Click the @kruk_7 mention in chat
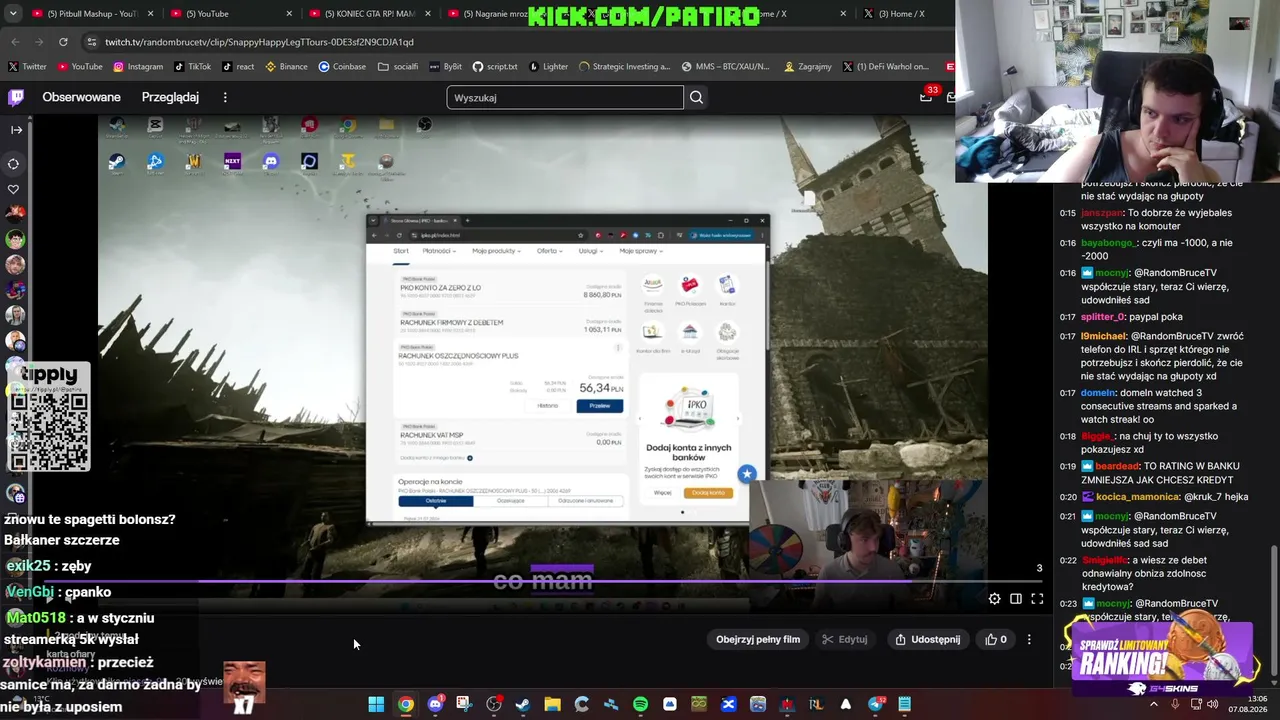 pyautogui.click(x=1204, y=497)
